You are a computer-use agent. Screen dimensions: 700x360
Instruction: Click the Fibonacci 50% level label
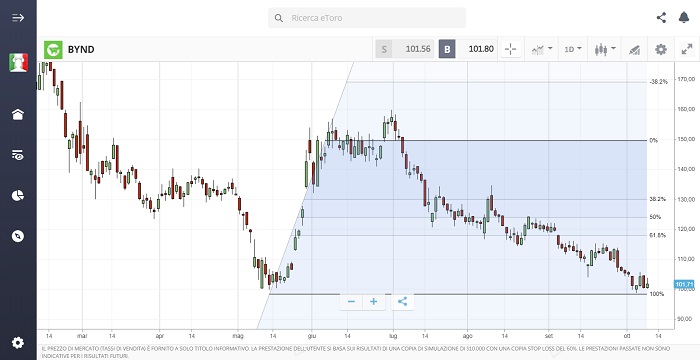point(655,217)
